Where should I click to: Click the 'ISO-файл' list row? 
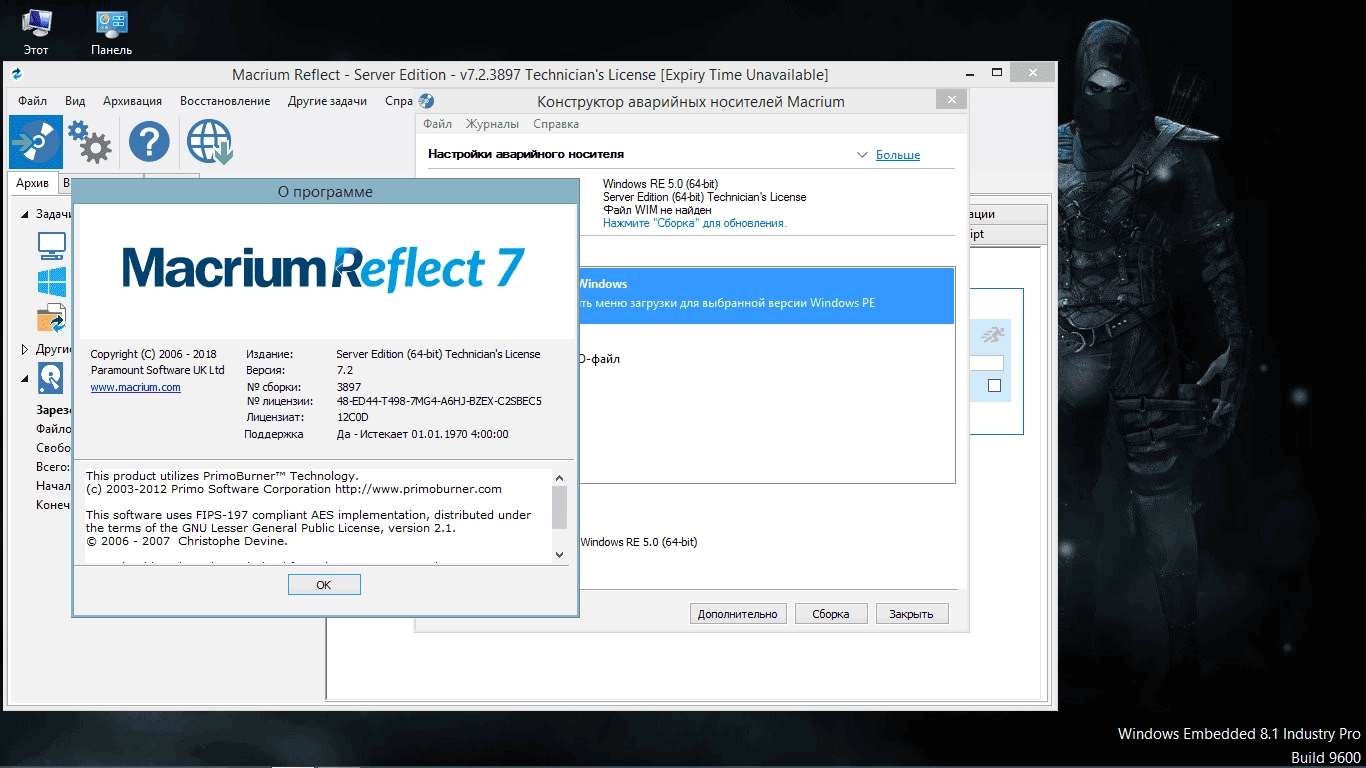[766, 358]
